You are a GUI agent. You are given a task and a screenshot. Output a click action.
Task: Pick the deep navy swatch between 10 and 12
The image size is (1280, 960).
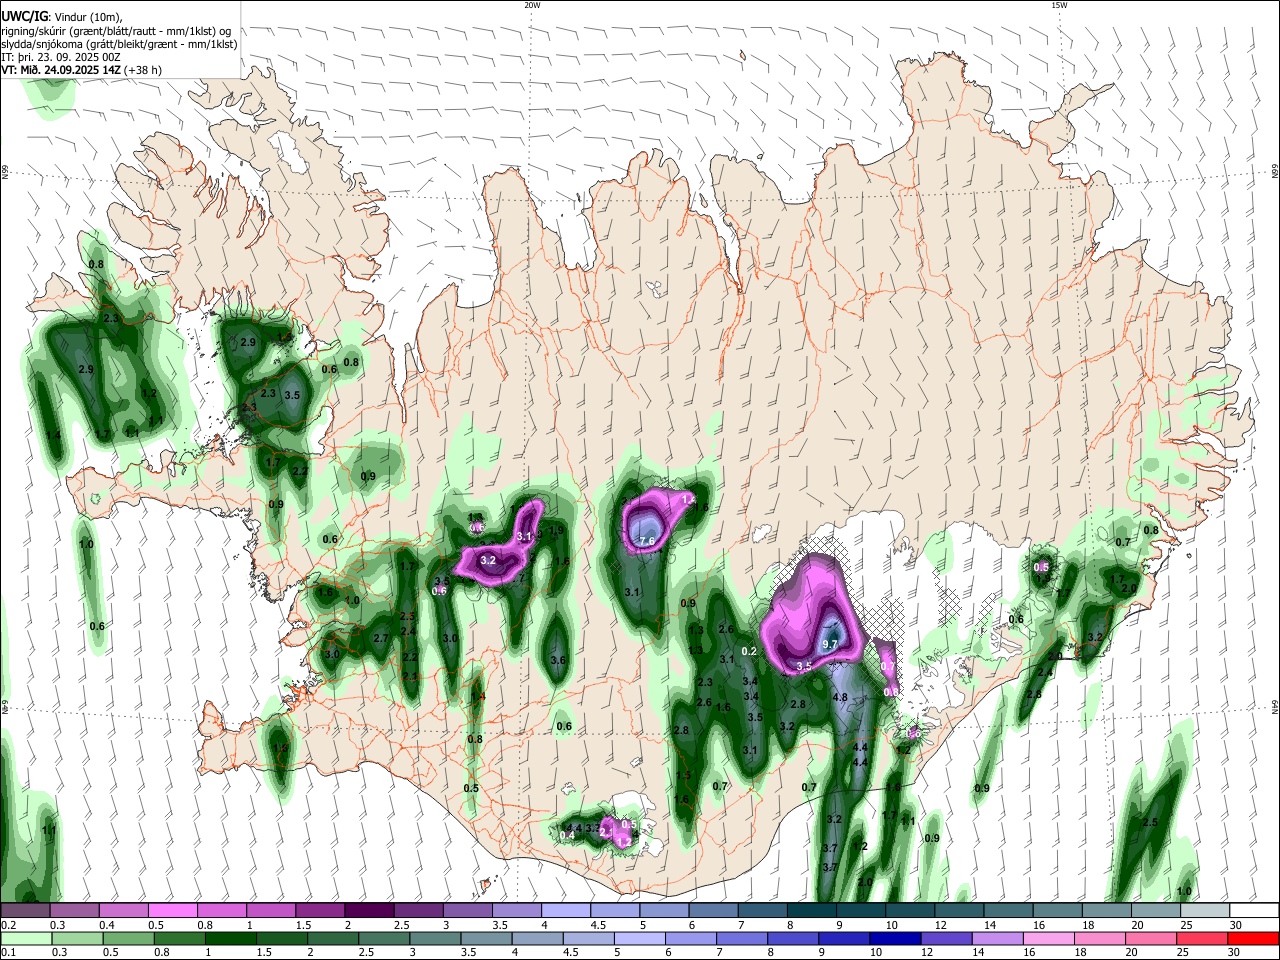[x=893, y=938]
